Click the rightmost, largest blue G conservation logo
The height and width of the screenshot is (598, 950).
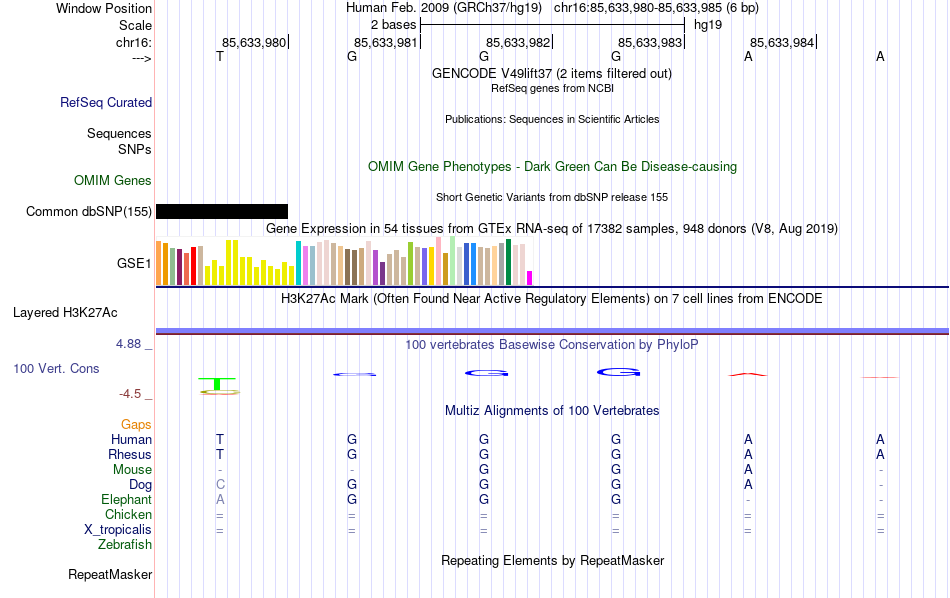click(619, 372)
